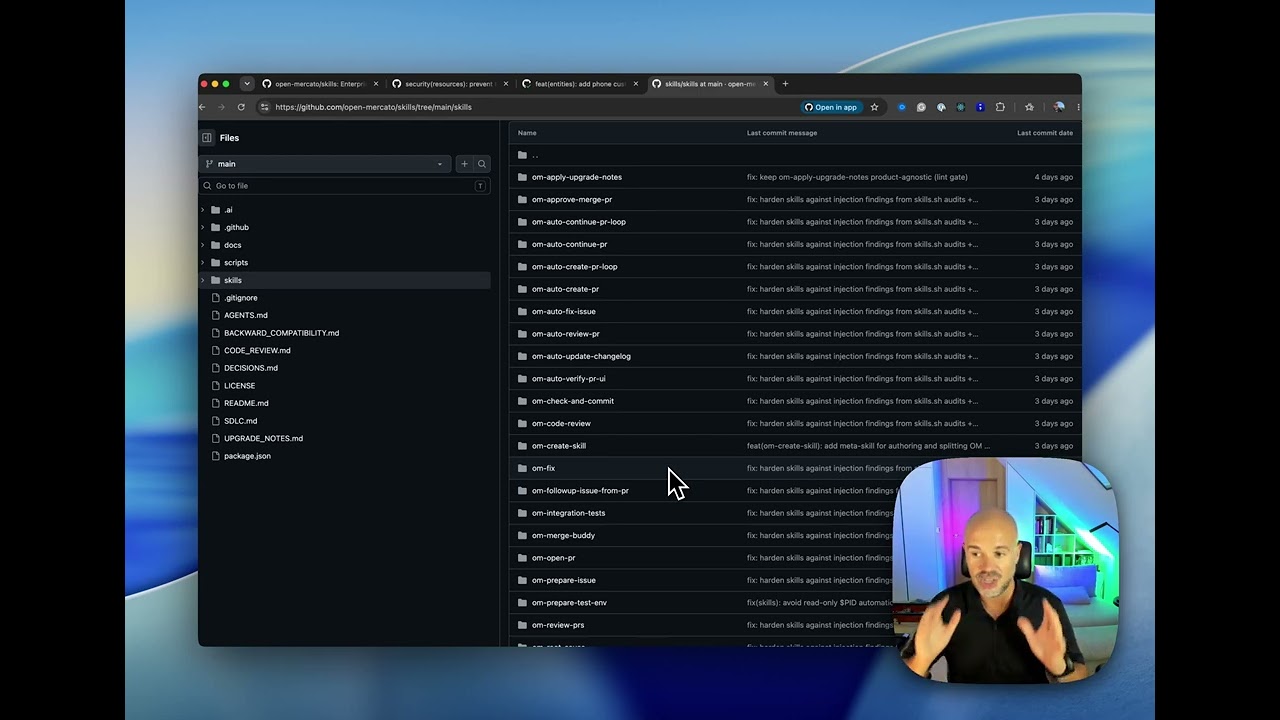Open the main branch selector dropdown
Screen dimensions: 1280x720
325,164
